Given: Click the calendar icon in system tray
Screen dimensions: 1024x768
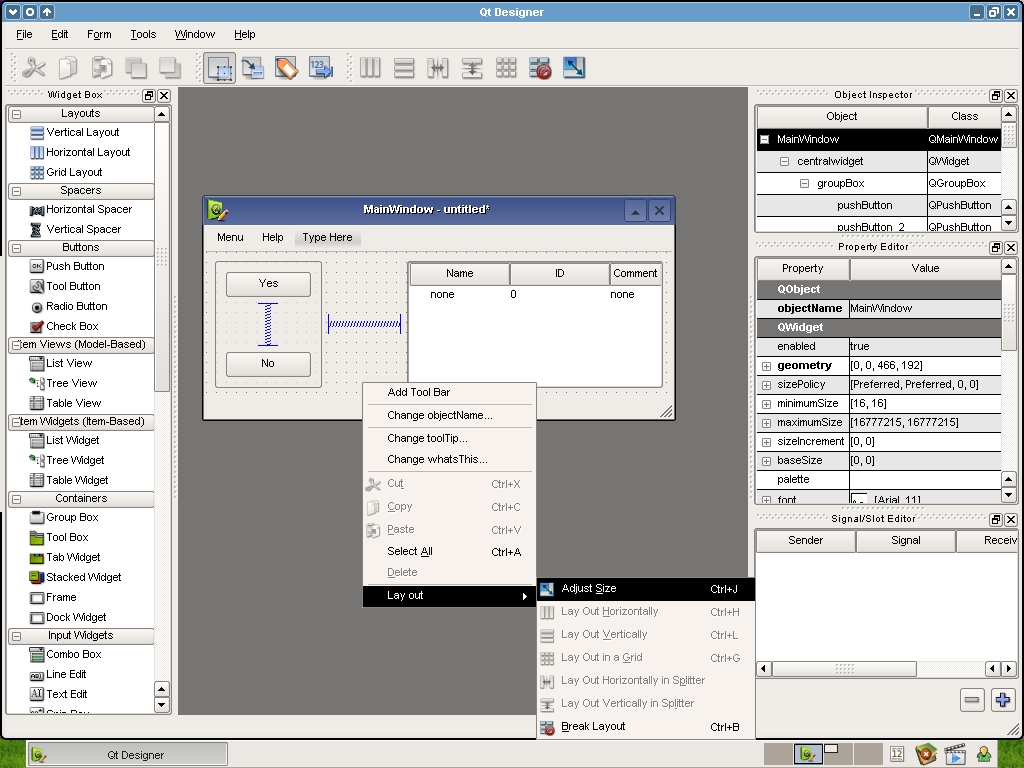Looking at the screenshot, I should point(897,755).
